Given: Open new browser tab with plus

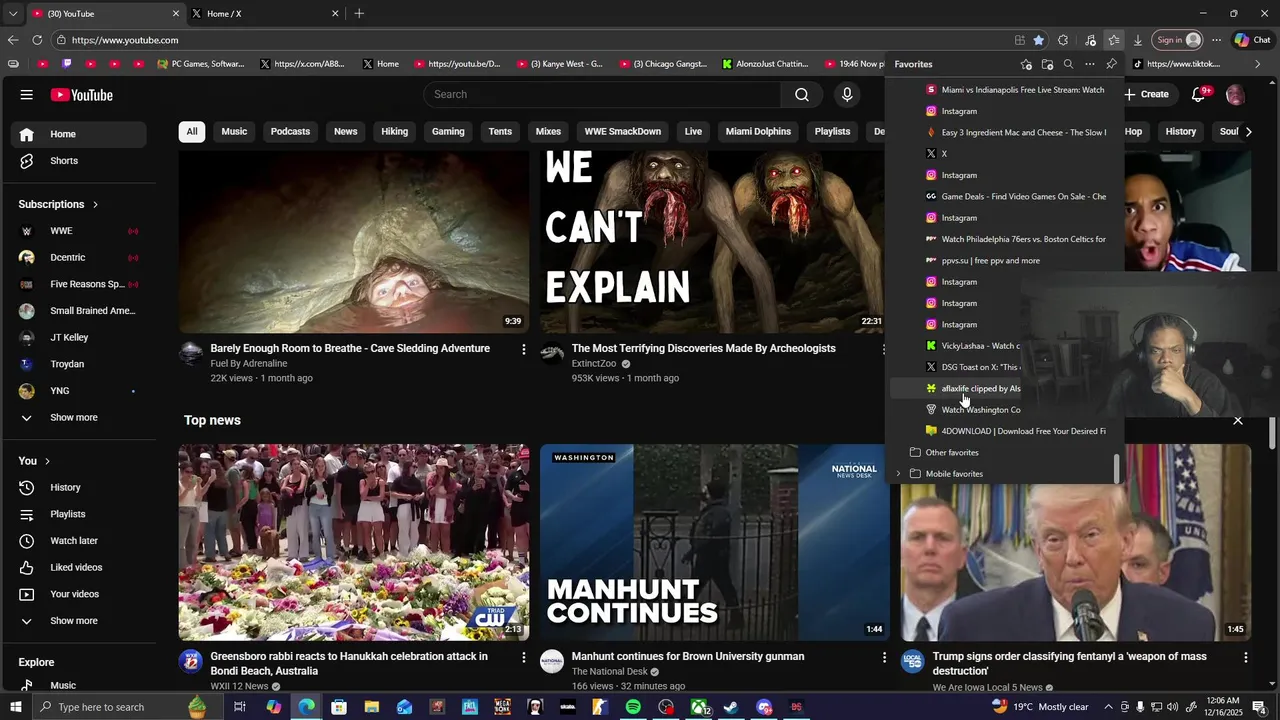Looking at the screenshot, I should 359,14.
